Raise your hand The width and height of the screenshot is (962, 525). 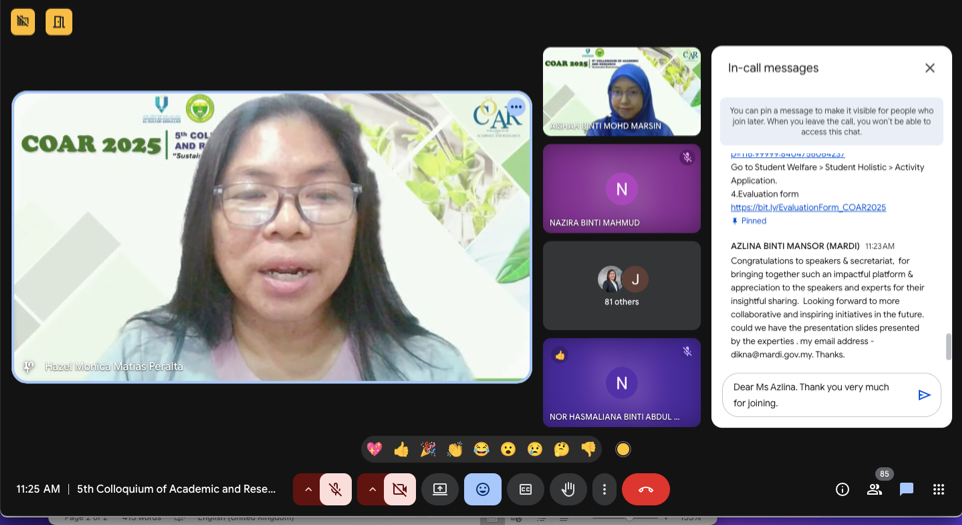pos(568,489)
